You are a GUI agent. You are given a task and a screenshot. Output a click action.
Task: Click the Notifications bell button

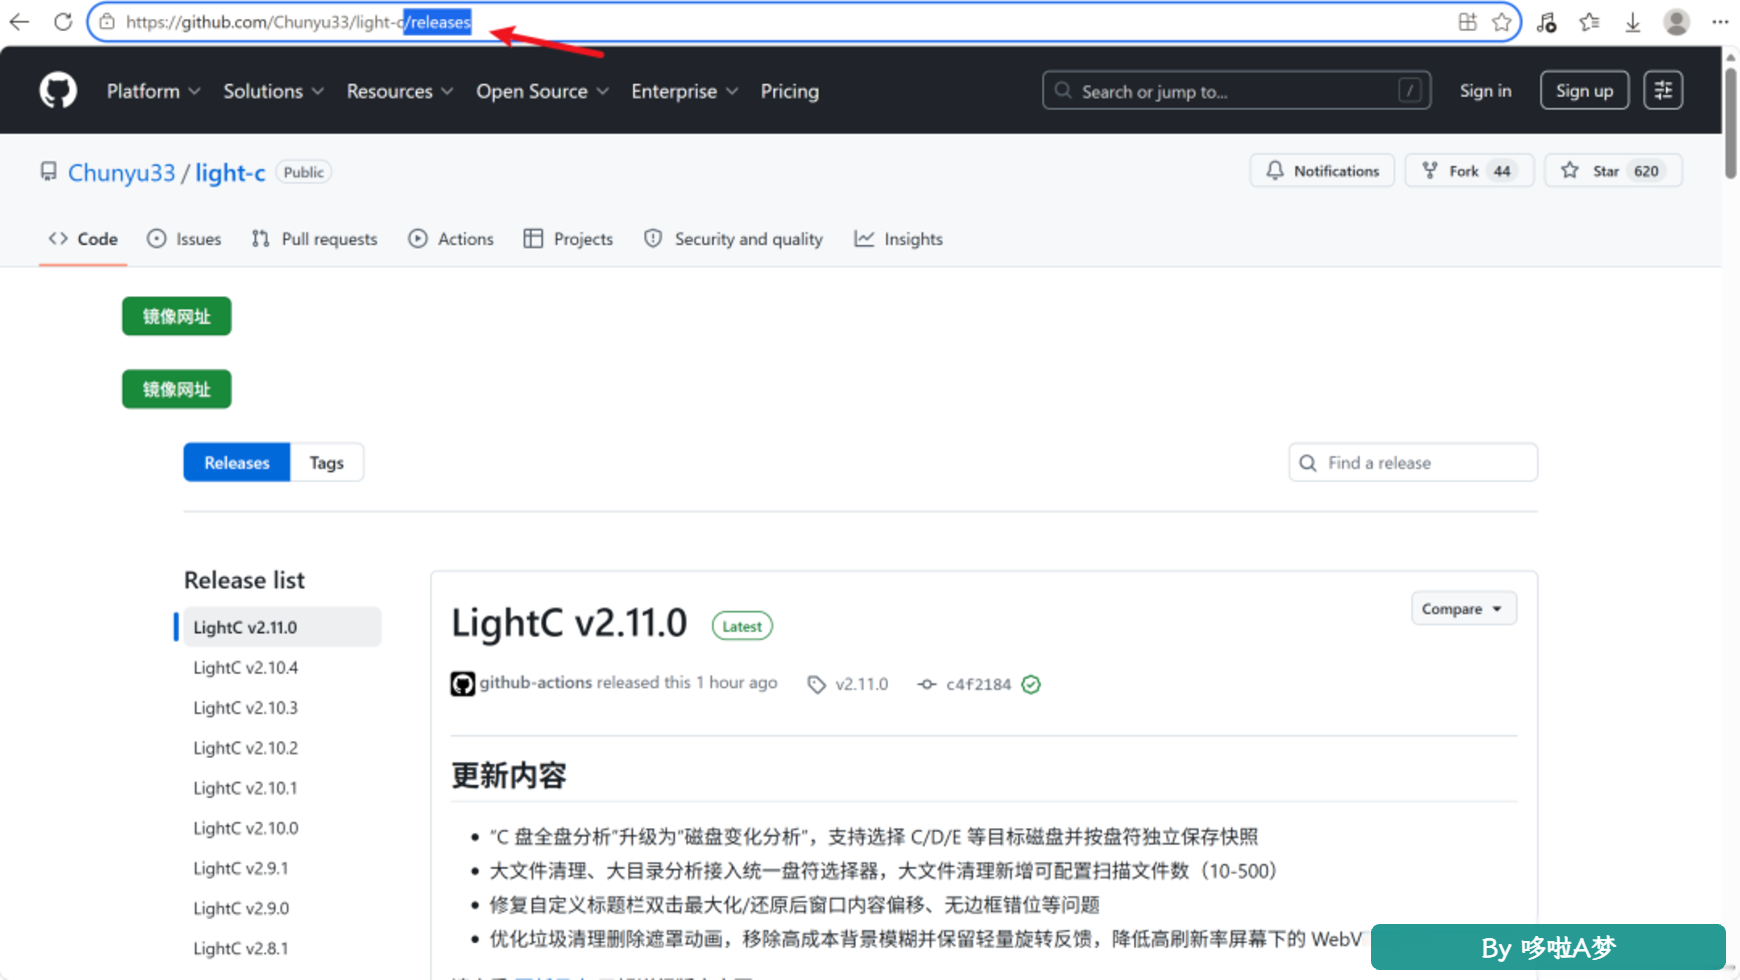coord(1322,171)
